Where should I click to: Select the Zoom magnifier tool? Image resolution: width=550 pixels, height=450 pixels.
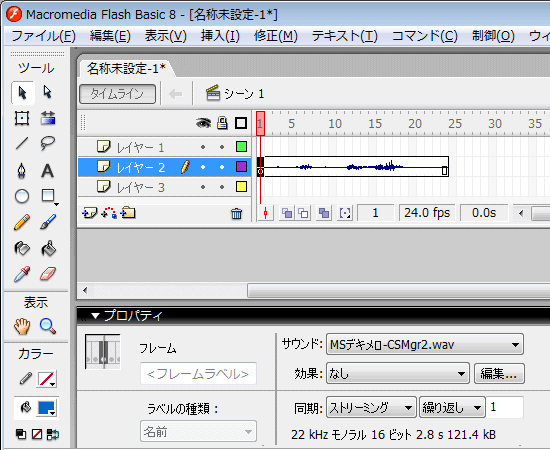coord(48,326)
